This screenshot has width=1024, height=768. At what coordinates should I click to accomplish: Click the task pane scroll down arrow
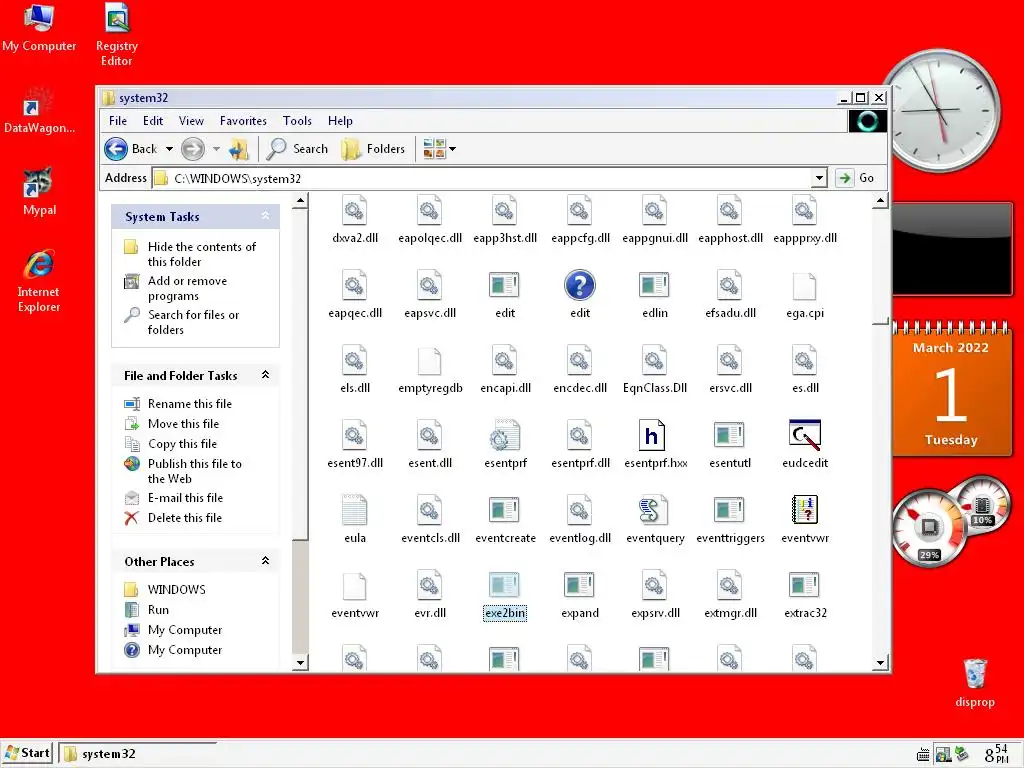pyautogui.click(x=300, y=662)
